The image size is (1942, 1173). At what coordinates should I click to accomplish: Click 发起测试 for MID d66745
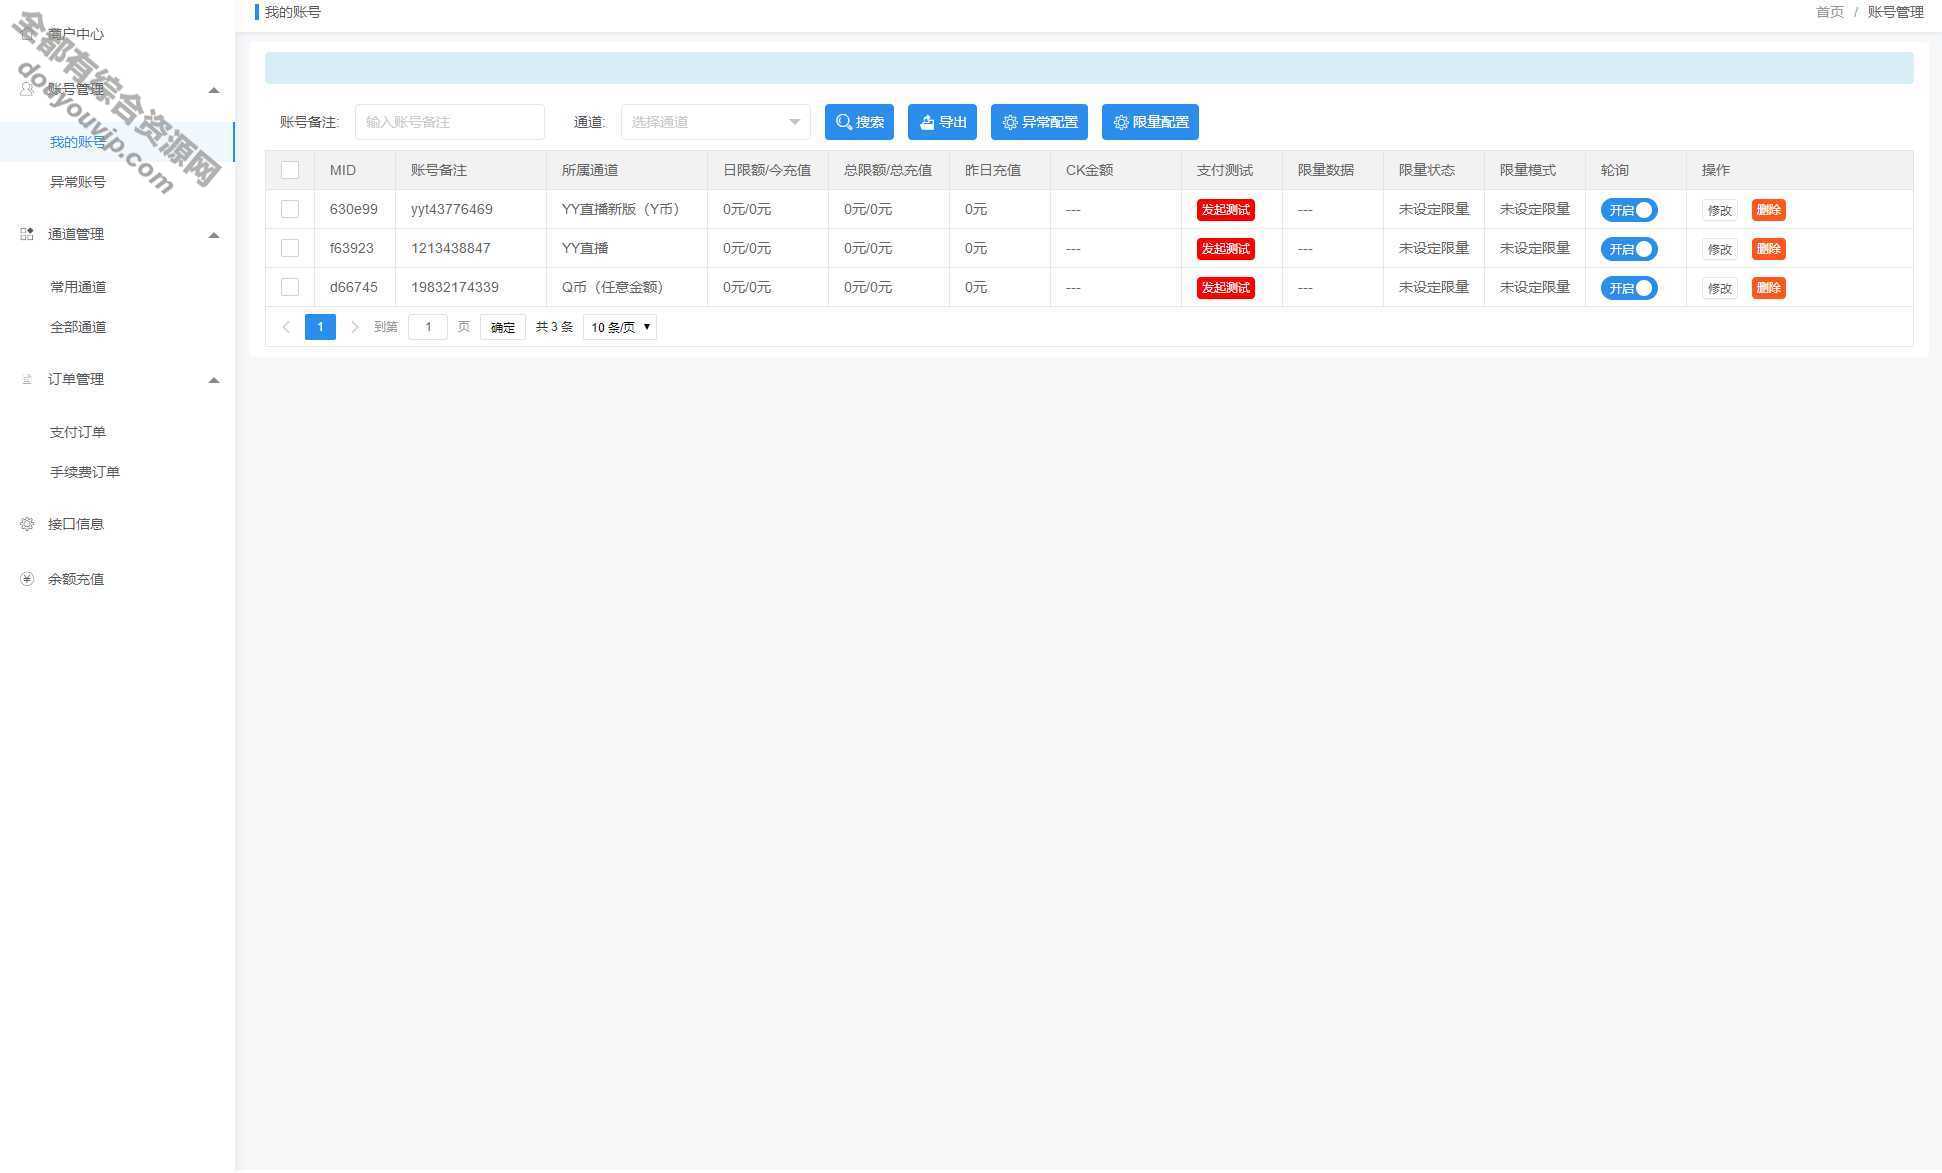pyautogui.click(x=1225, y=288)
